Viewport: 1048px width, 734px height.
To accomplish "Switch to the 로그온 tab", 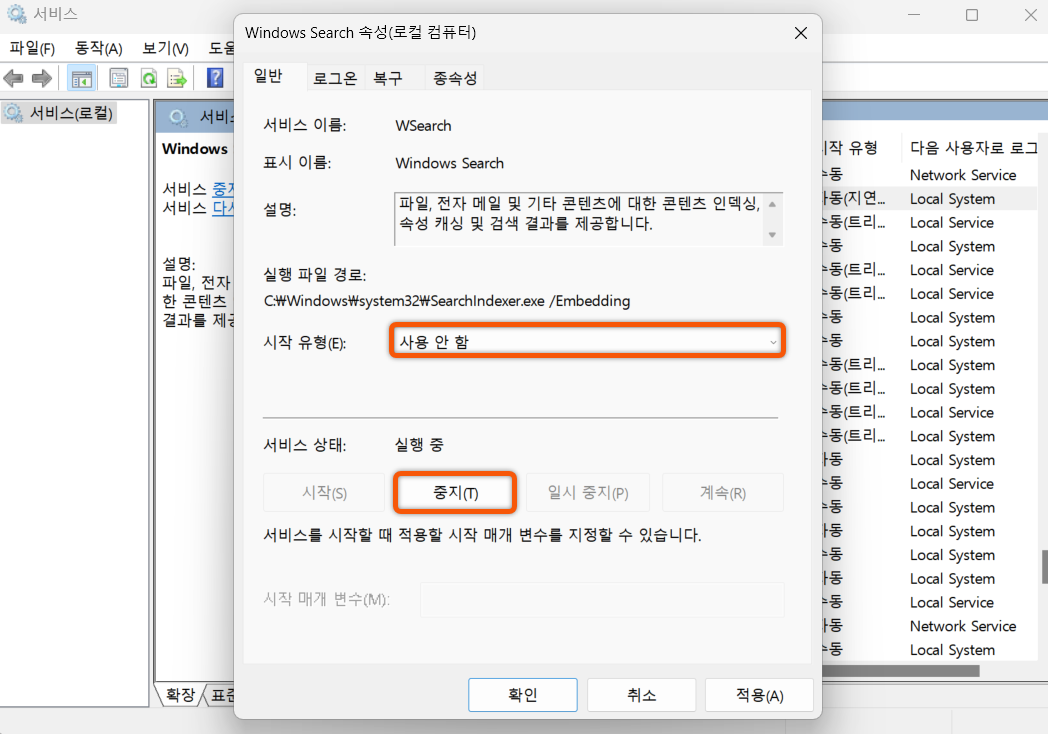I will 336,77.
